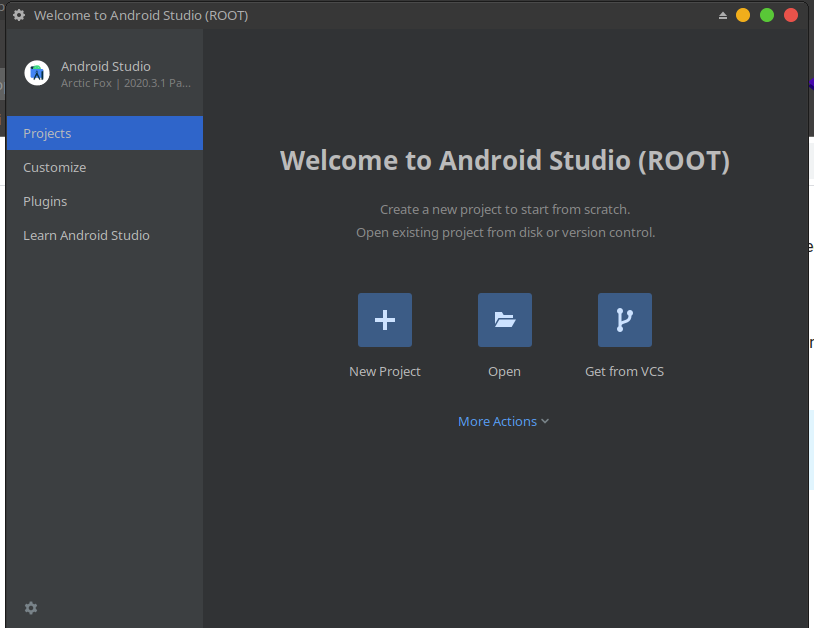Click the New Project label
The width and height of the screenshot is (814, 628).
click(385, 372)
